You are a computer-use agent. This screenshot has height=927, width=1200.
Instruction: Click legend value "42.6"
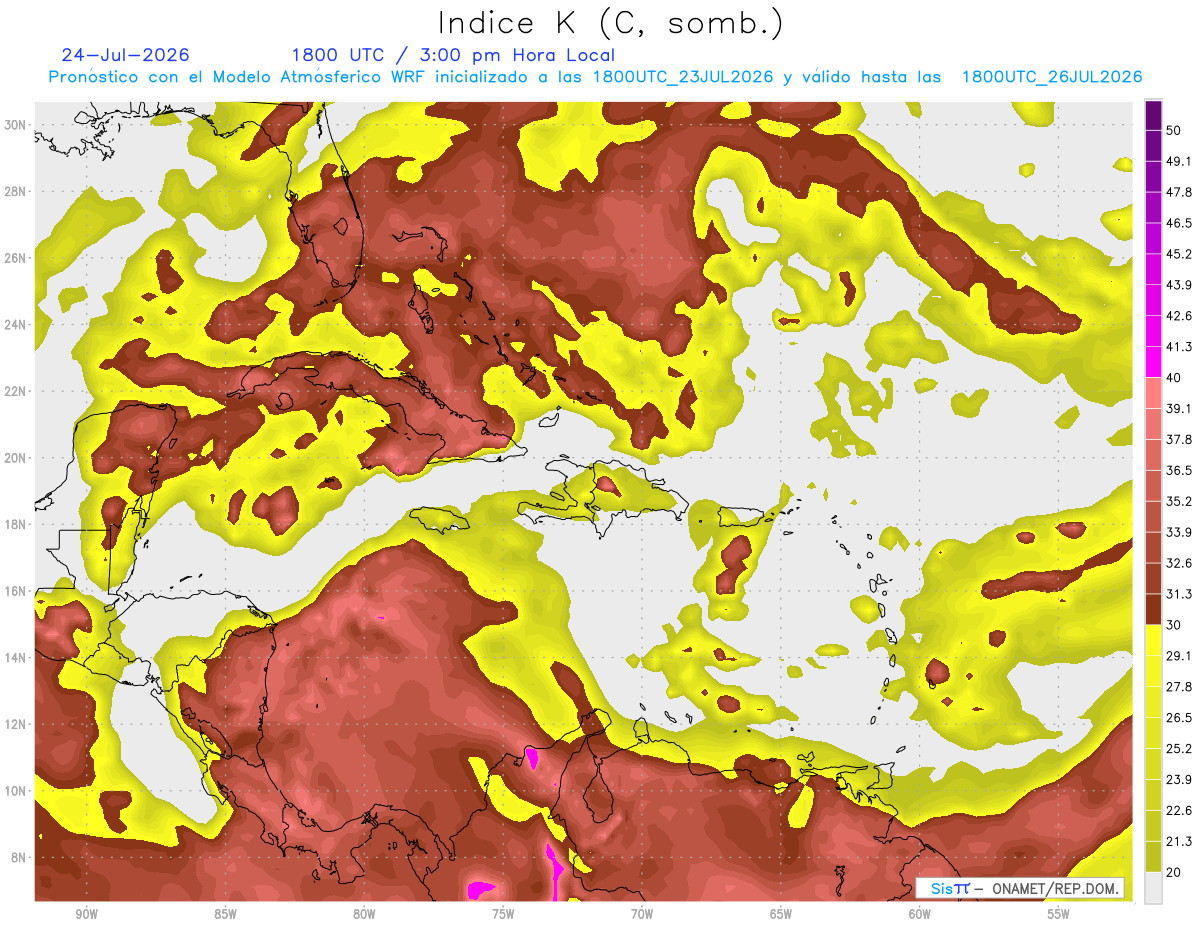pyautogui.click(x=1179, y=316)
